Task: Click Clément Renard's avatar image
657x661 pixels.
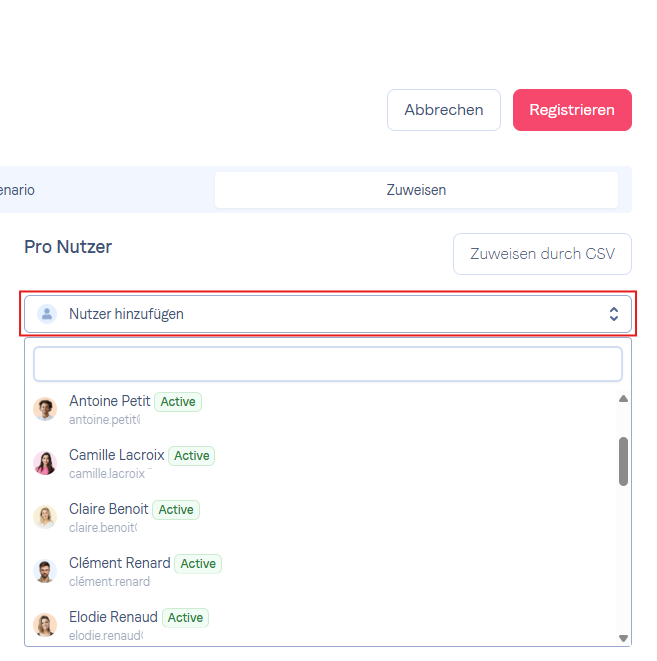Action: pos(45,571)
